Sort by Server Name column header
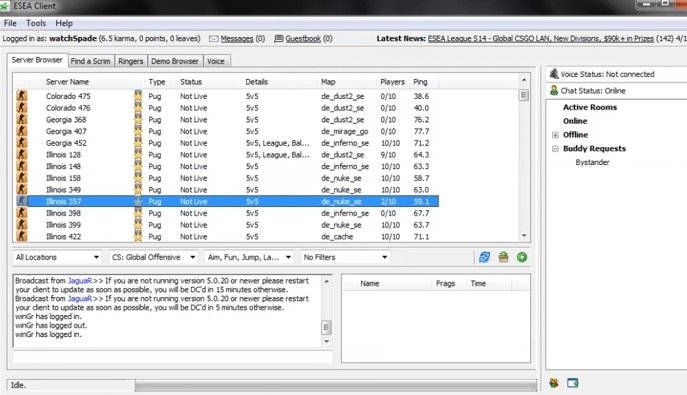The image size is (687, 395). click(67, 82)
